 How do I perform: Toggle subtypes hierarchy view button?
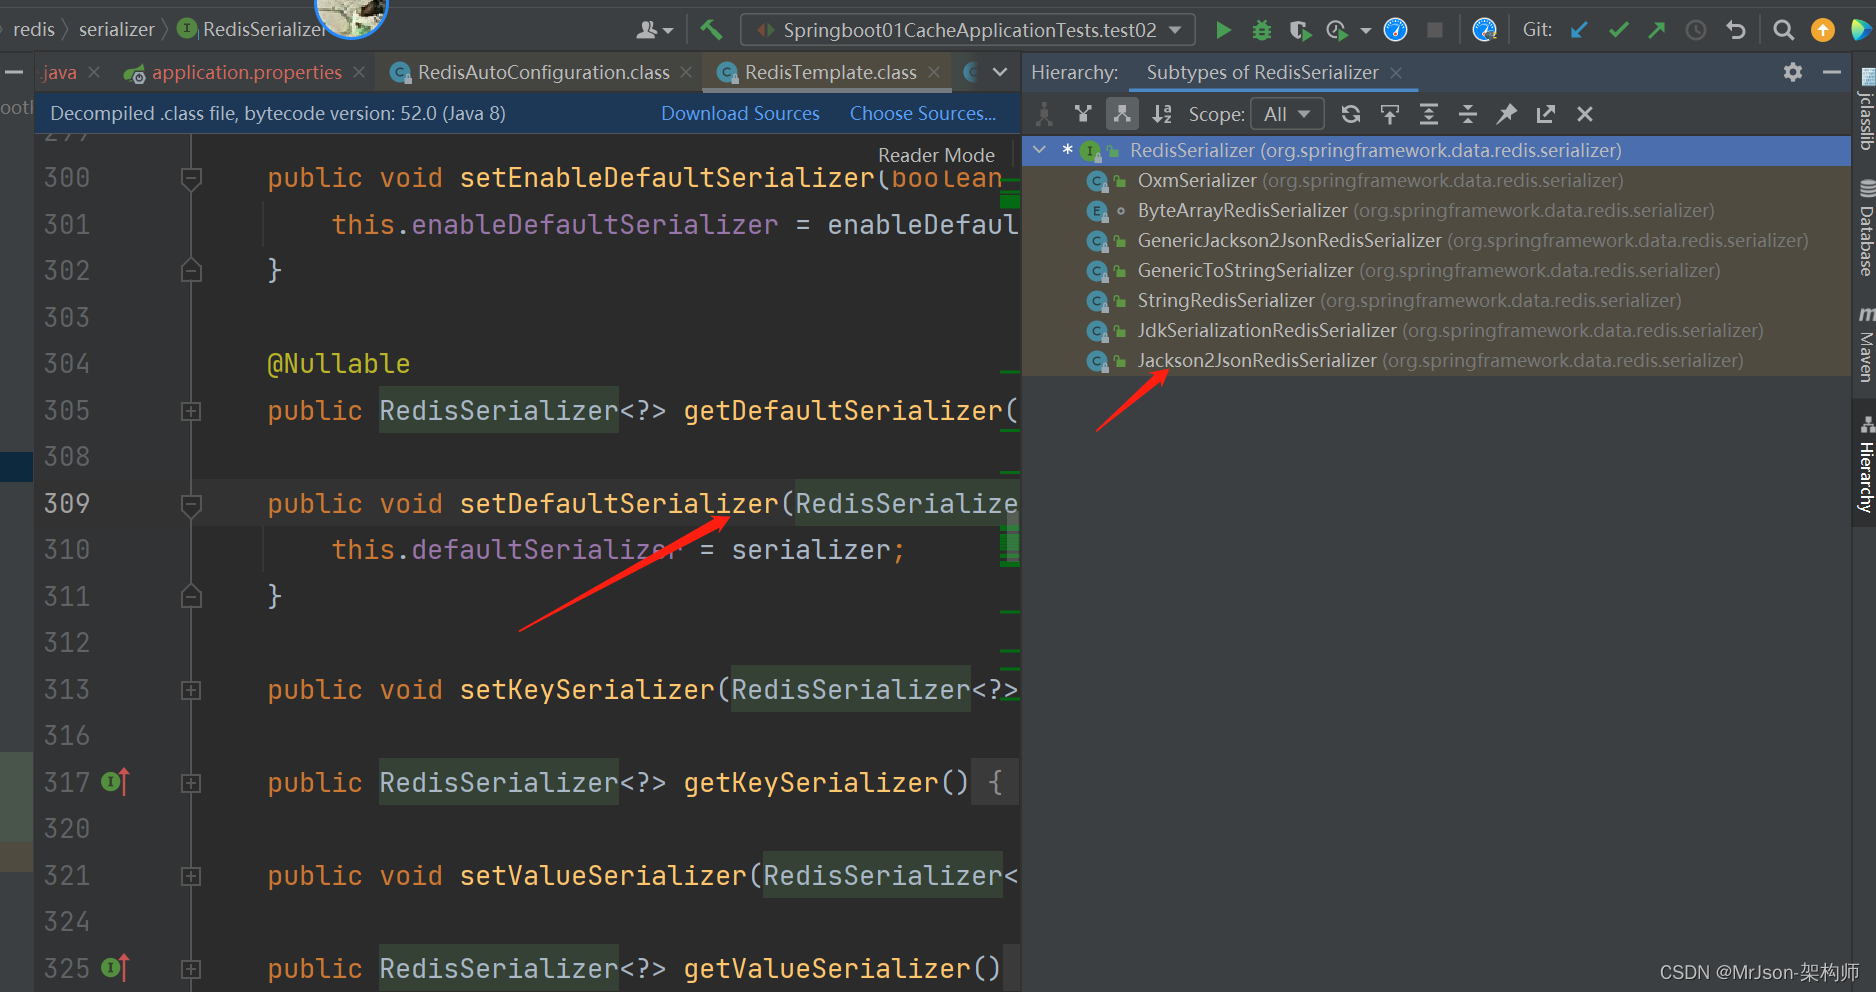click(1122, 114)
